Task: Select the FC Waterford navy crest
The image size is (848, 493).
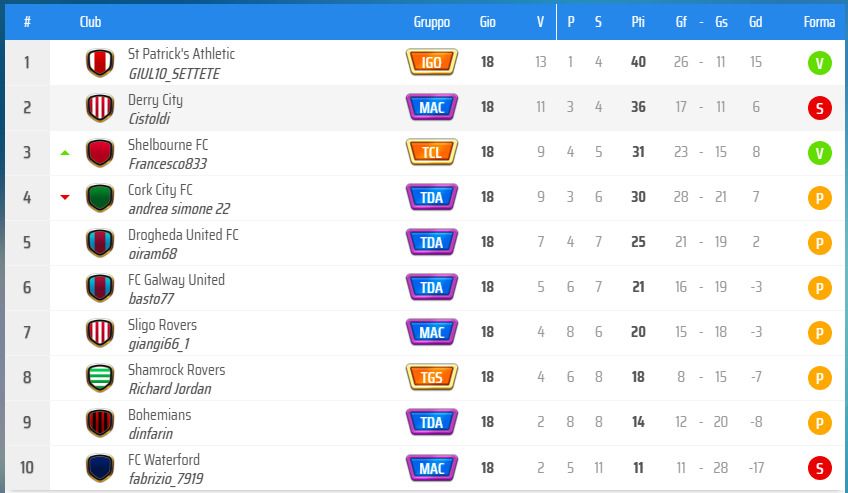Action: coord(100,468)
